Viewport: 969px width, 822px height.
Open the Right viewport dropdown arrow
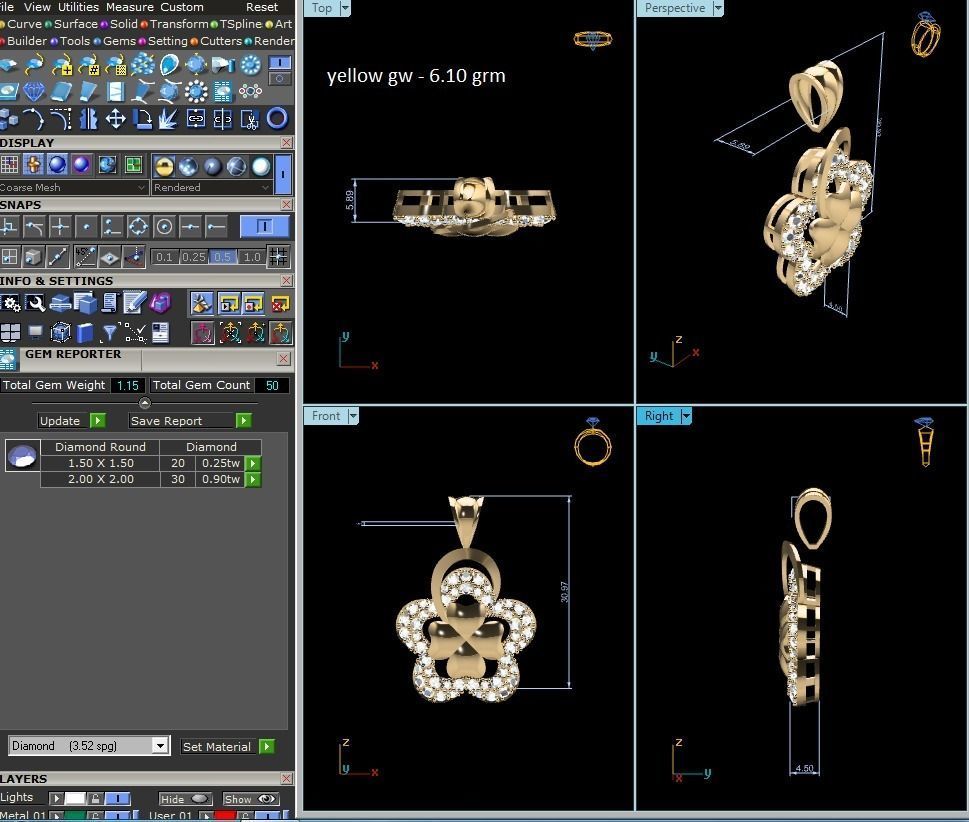[686, 416]
